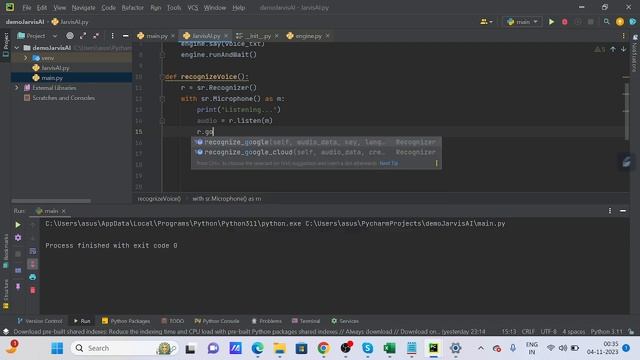Select JarvisAI.py in the project tree
The width and height of the screenshot is (640, 360).
pyautogui.click(x=55, y=68)
